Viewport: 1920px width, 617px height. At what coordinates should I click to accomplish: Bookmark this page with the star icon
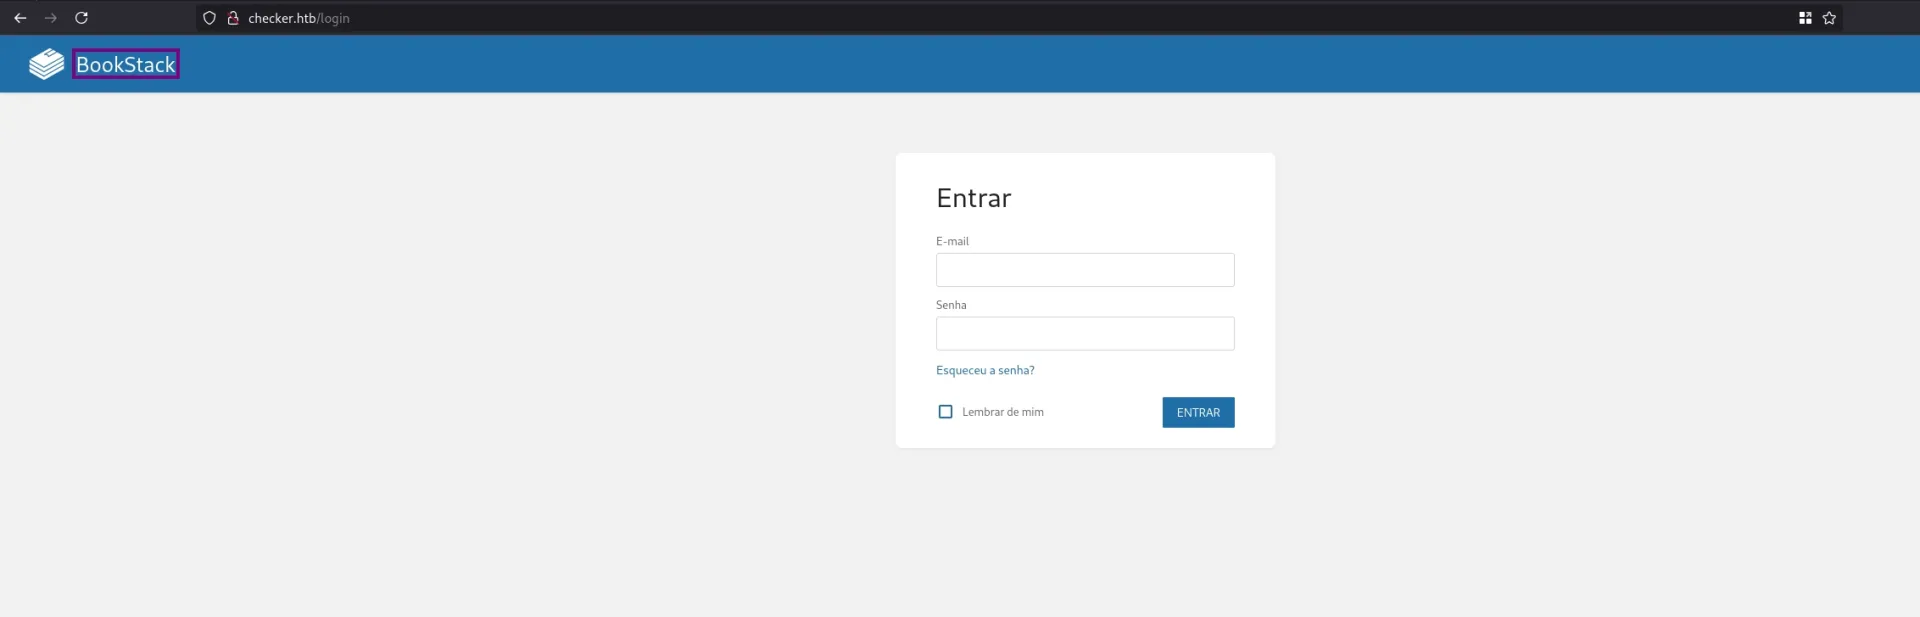[1829, 18]
